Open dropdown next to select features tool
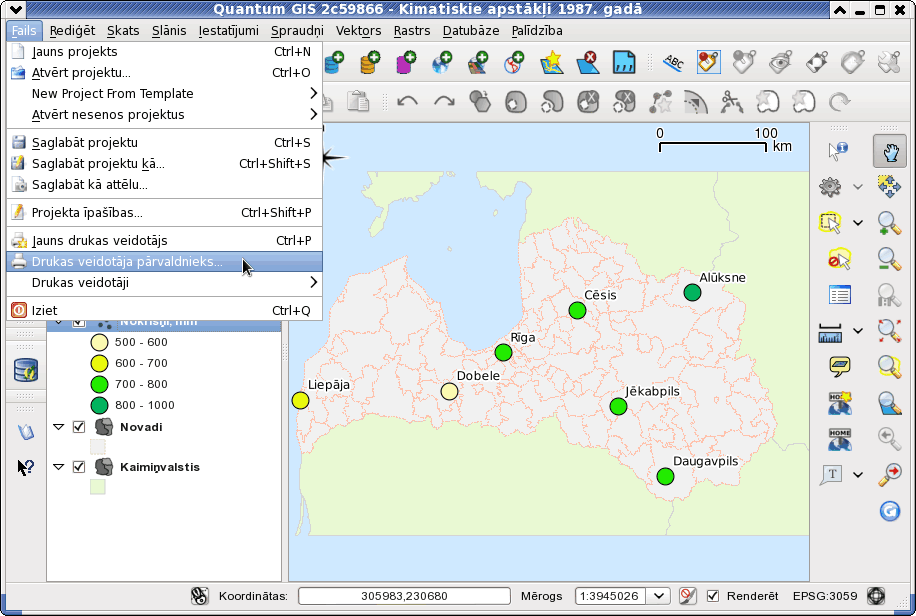 [x=858, y=223]
